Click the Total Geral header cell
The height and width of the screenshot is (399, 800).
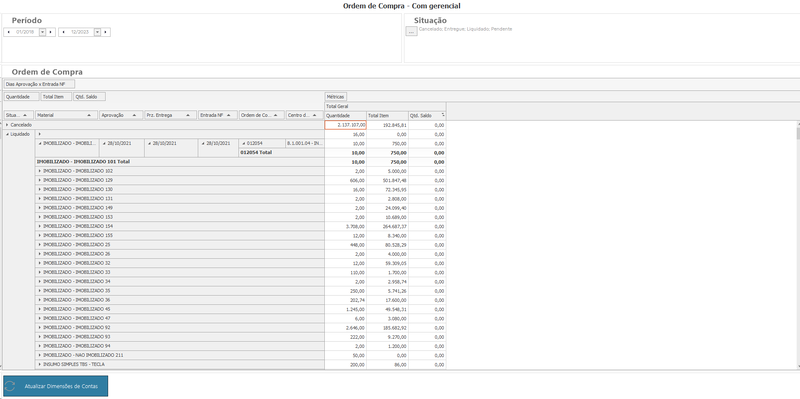[x=385, y=106]
